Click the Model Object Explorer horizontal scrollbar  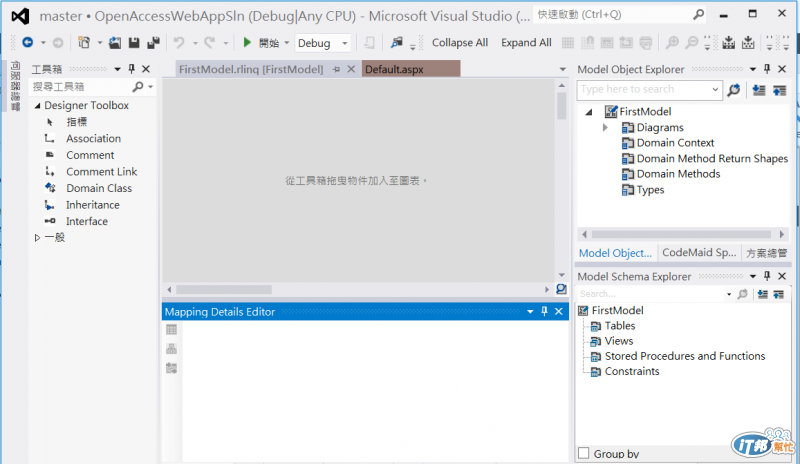(x=681, y=234)
